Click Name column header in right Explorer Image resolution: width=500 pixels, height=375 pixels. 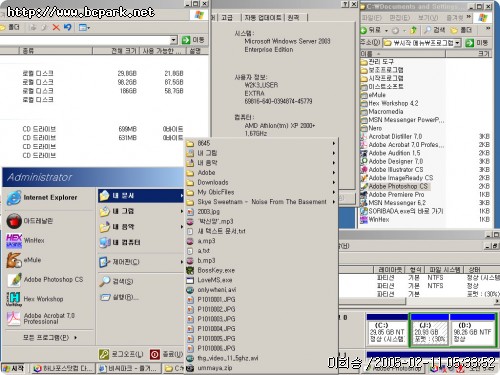click(402, 53)
